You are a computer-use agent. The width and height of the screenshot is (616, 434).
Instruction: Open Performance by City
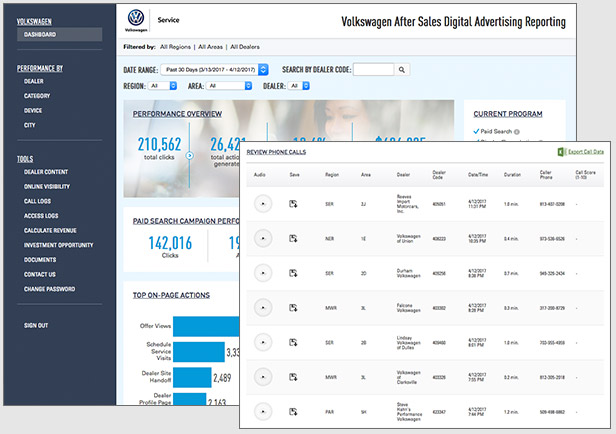[x=29, y=125]
